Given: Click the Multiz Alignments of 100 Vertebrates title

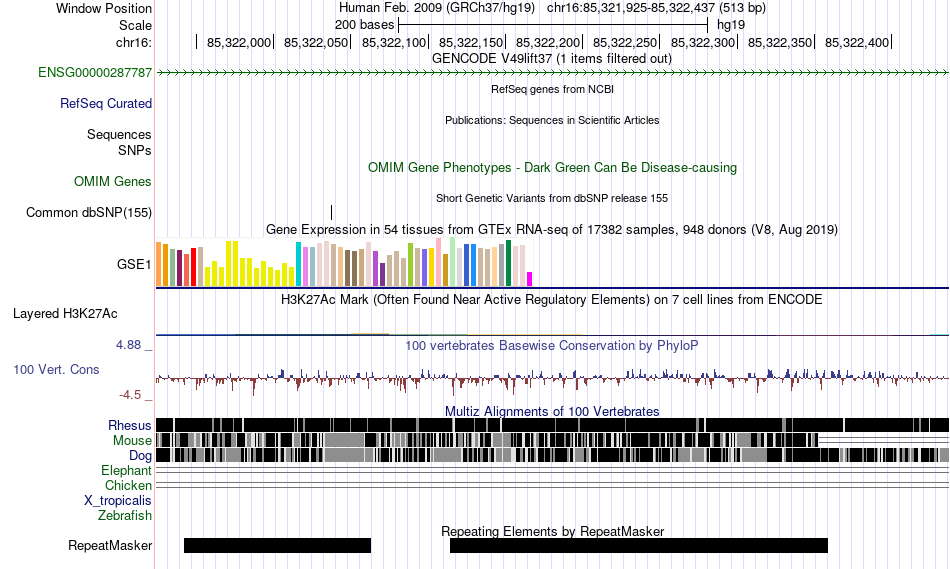Looking at the screenshot, I should pyautogui.click(x=552, y=411).
